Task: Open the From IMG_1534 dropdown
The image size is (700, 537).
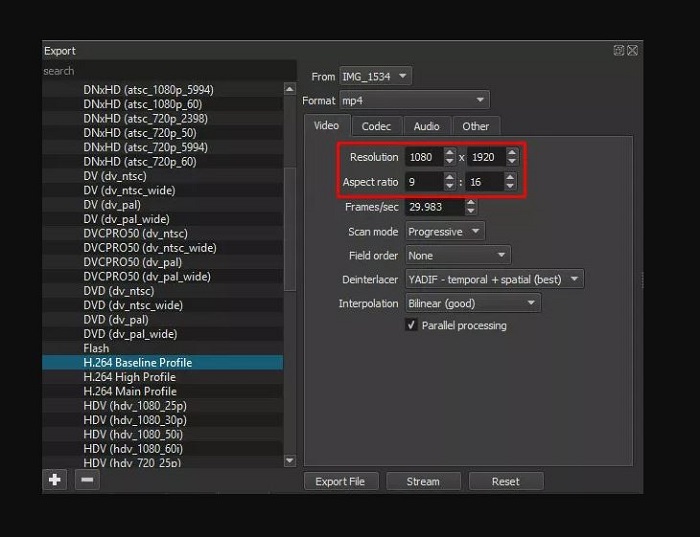Action: pyautogui.click(x=375, y=76)
